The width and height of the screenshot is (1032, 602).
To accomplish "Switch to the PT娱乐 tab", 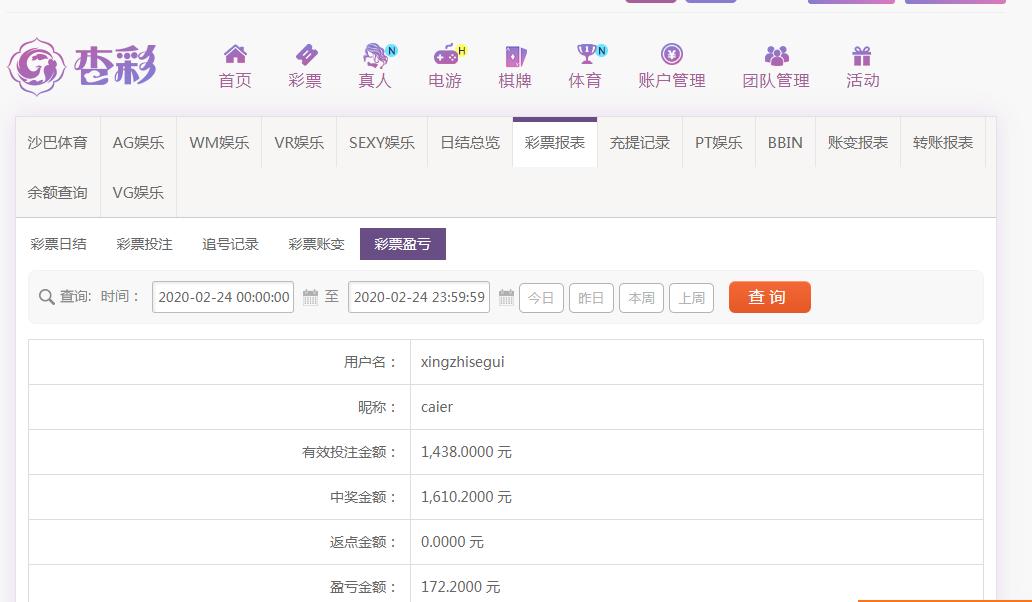I will [x=719, y=143].
